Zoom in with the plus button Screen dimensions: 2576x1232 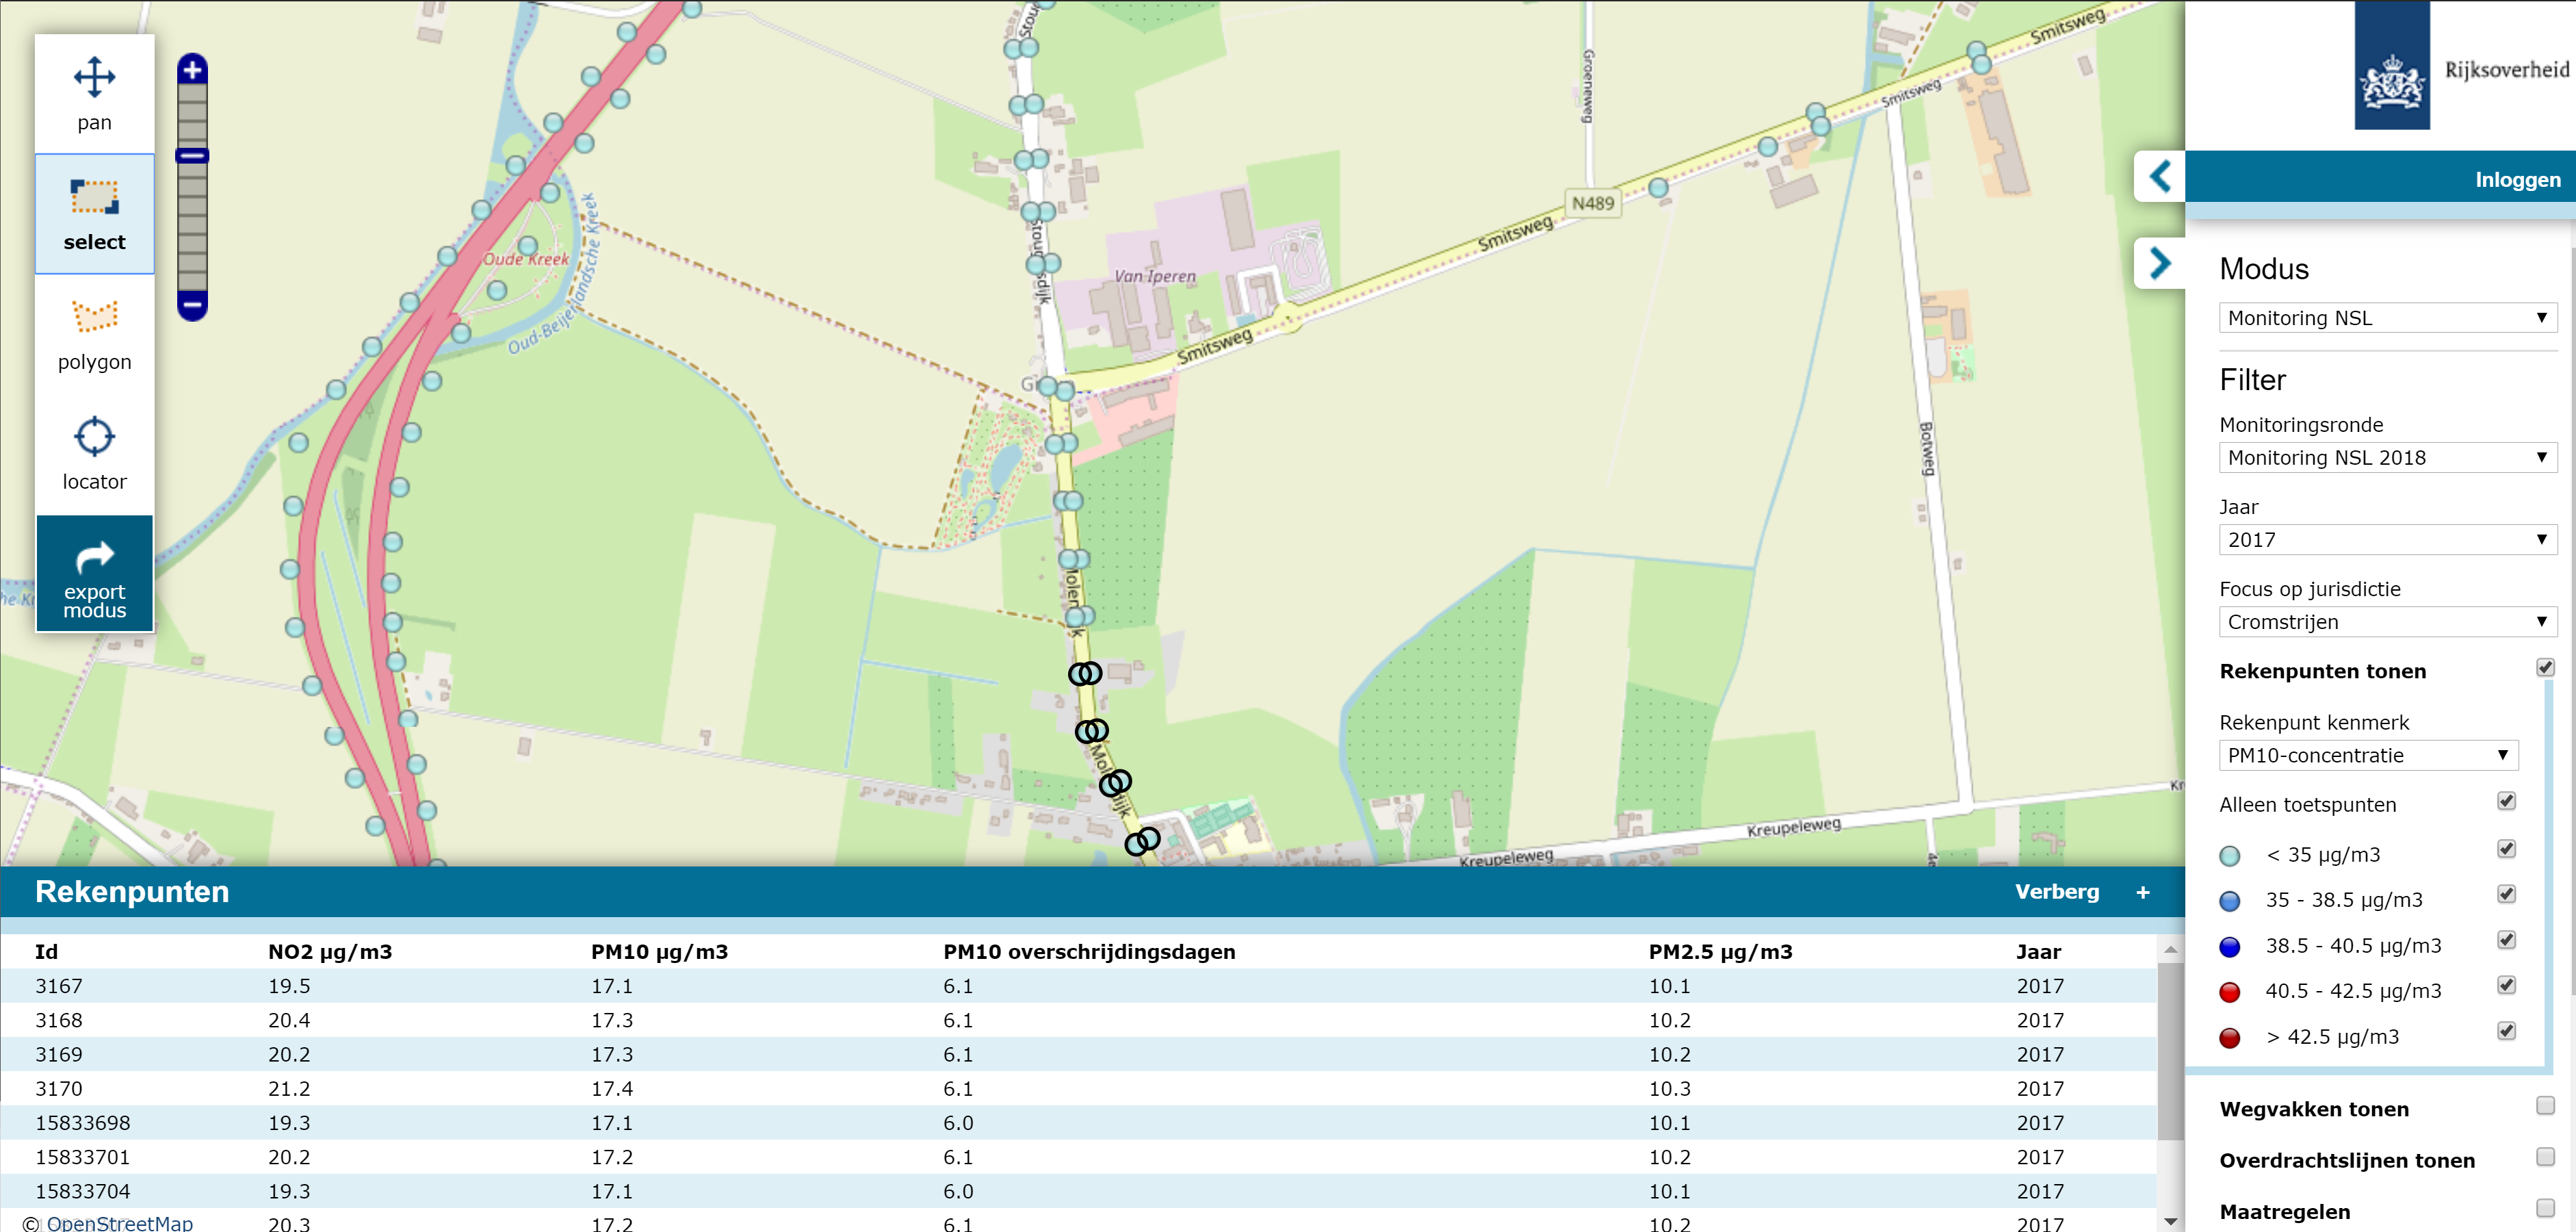pos(192,70)
